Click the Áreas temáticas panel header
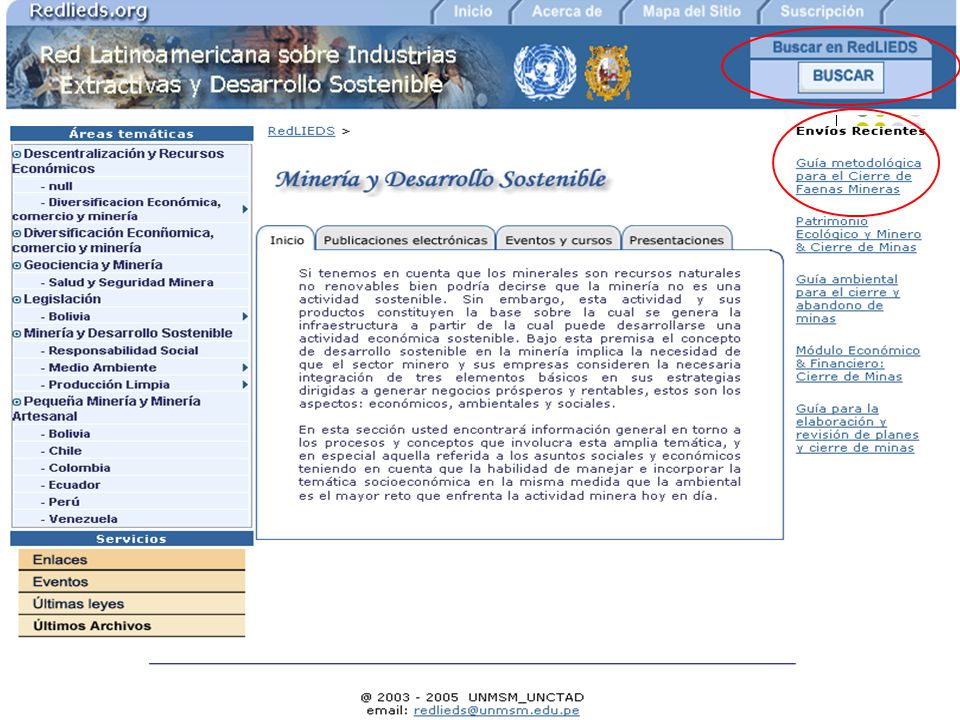960x720 pixels. coord(132,133)
